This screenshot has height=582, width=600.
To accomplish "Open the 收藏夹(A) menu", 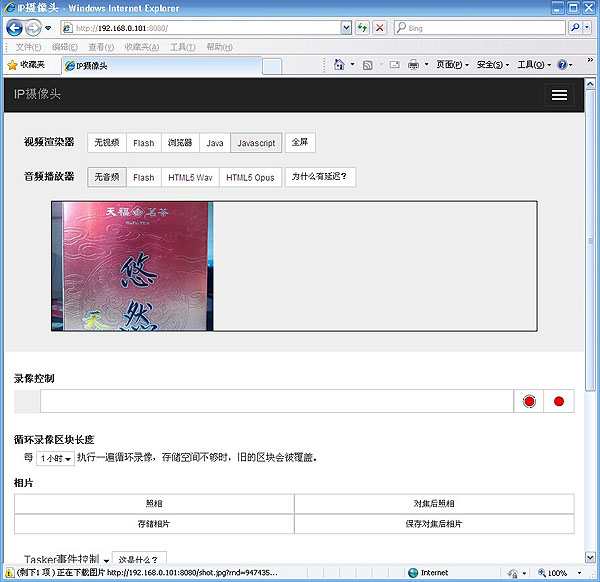I will click(142, 47).
